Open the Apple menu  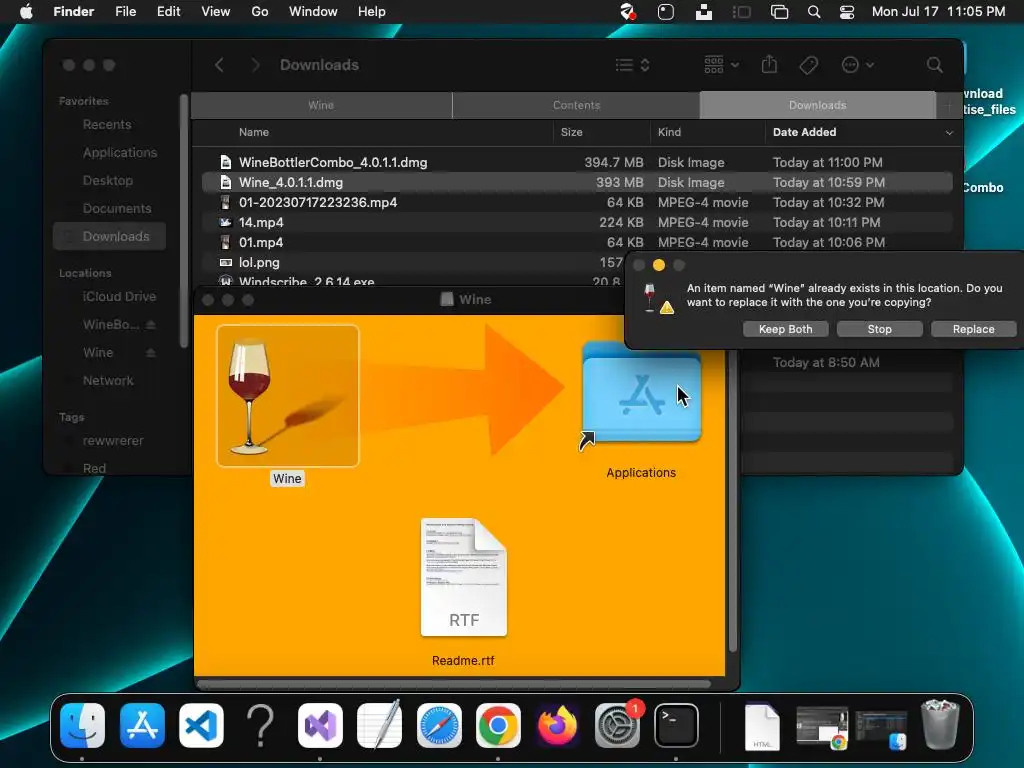click(x=25, y=12)
